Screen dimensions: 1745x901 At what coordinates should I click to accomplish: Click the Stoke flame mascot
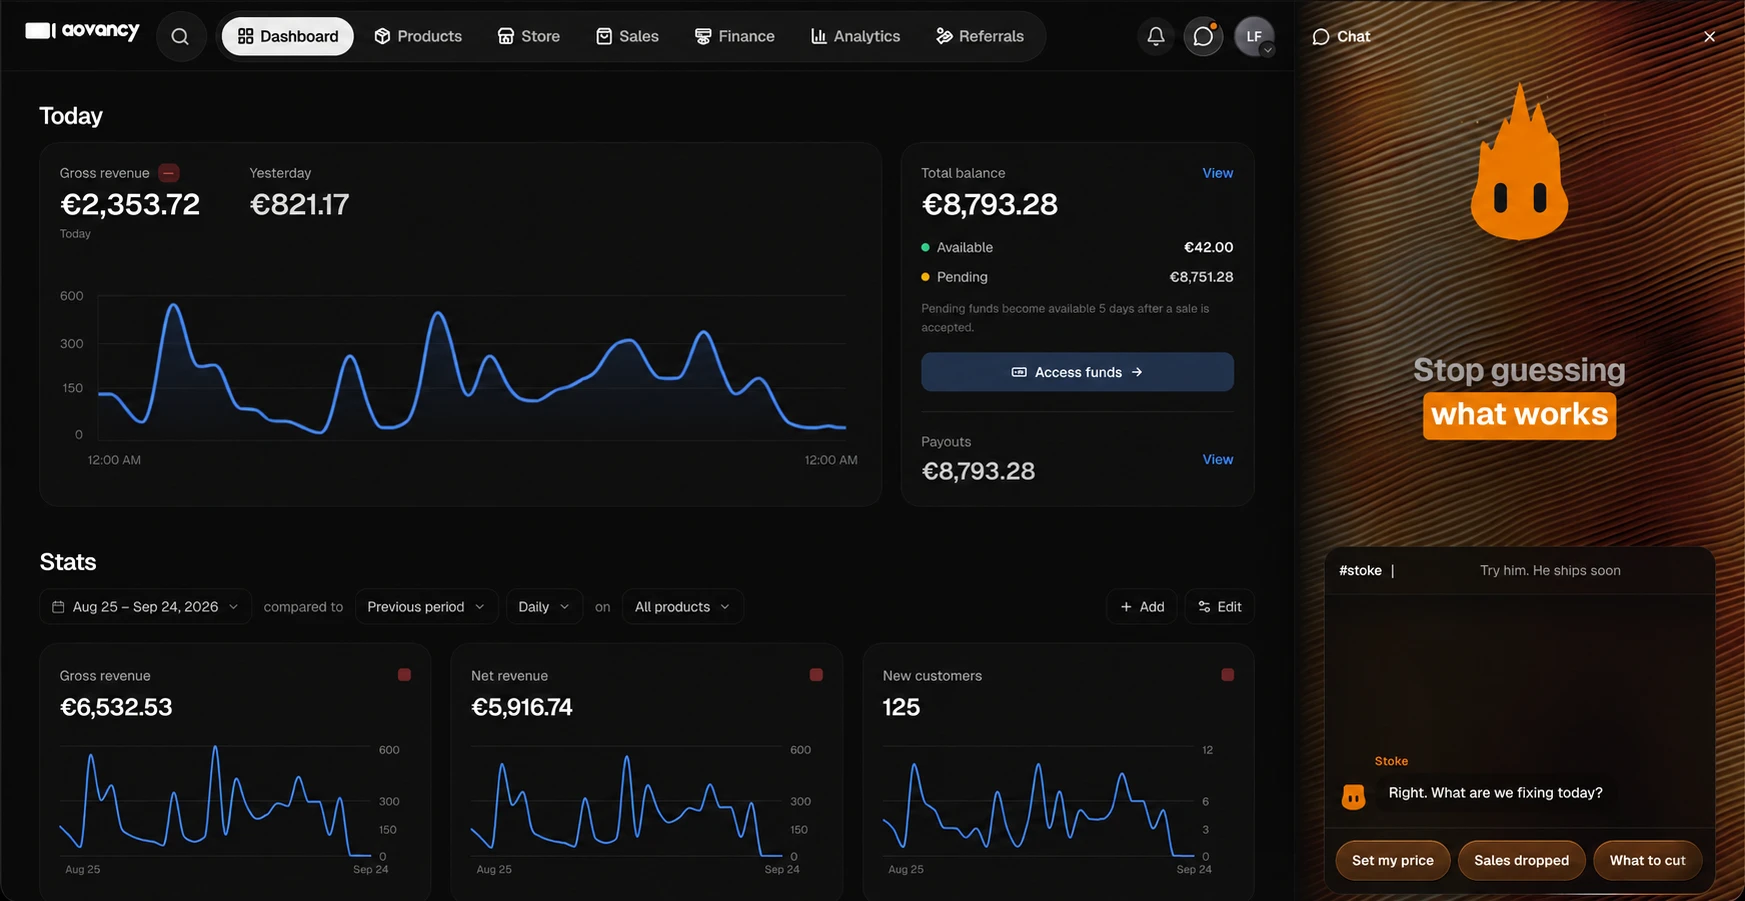1519,163
